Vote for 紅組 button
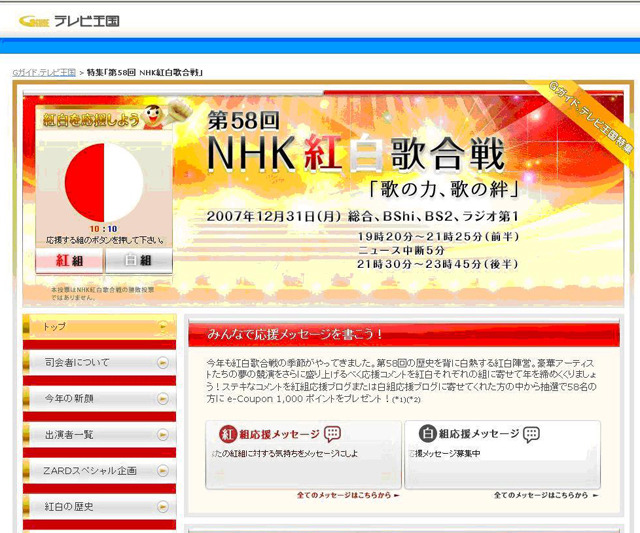 pyautogui.click(x=69, y=260)
